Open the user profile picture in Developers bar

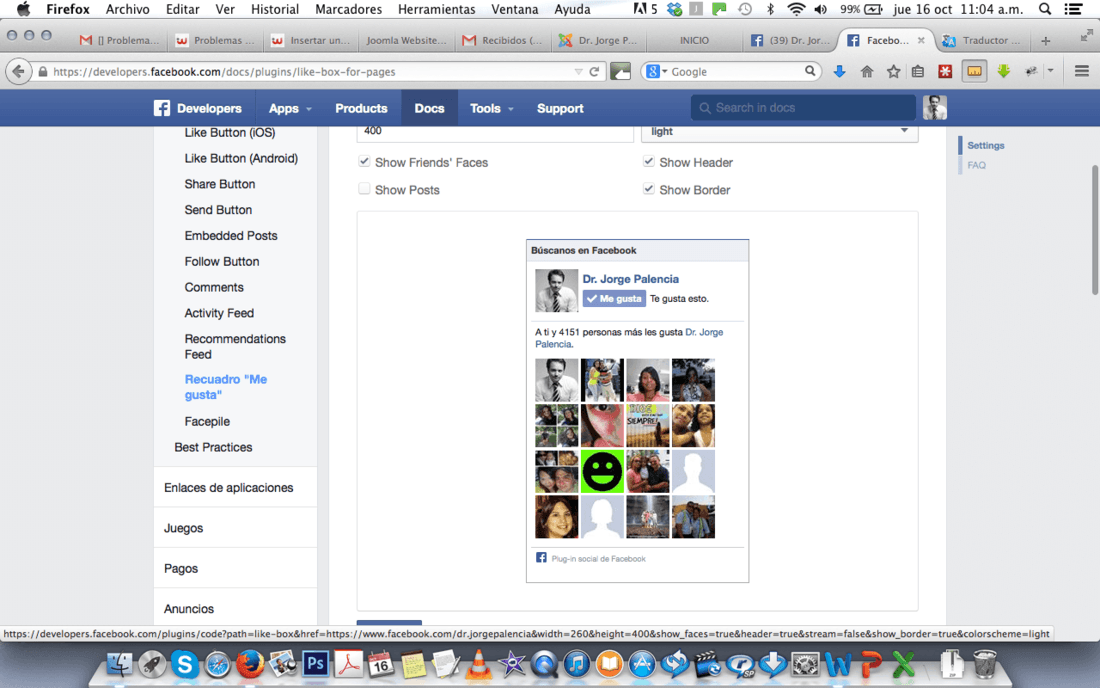click(x=934, y=108)
